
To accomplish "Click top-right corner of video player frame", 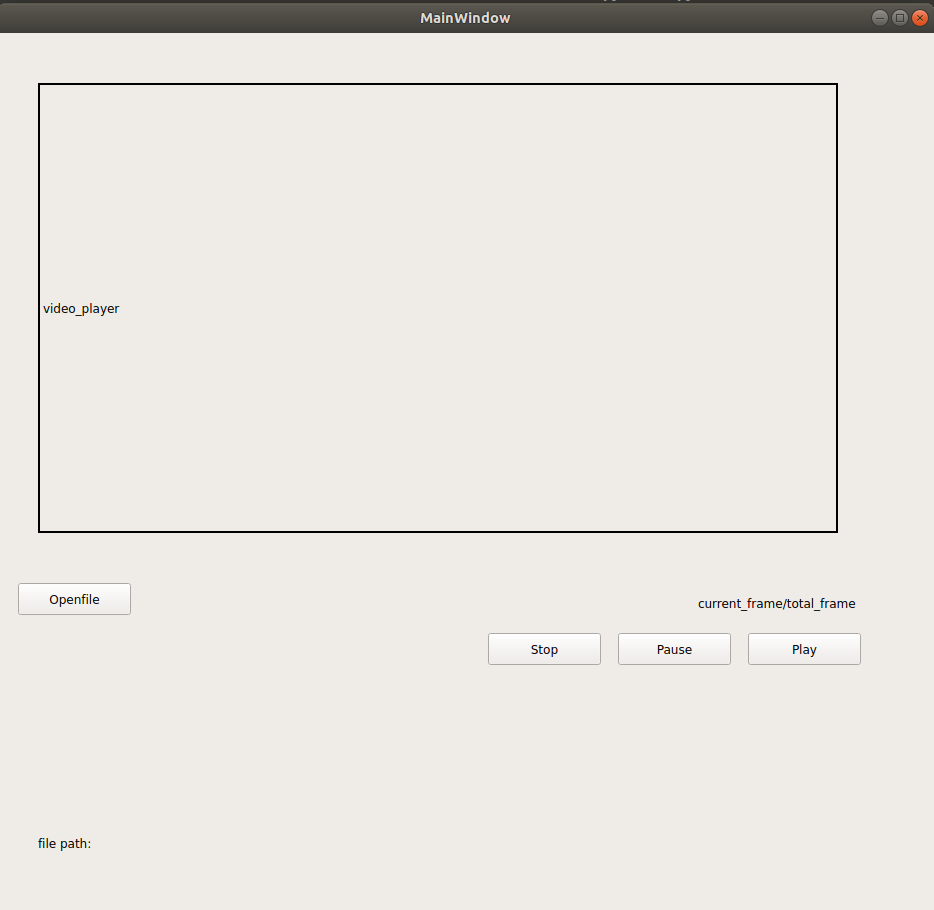I will pos(836,85).
